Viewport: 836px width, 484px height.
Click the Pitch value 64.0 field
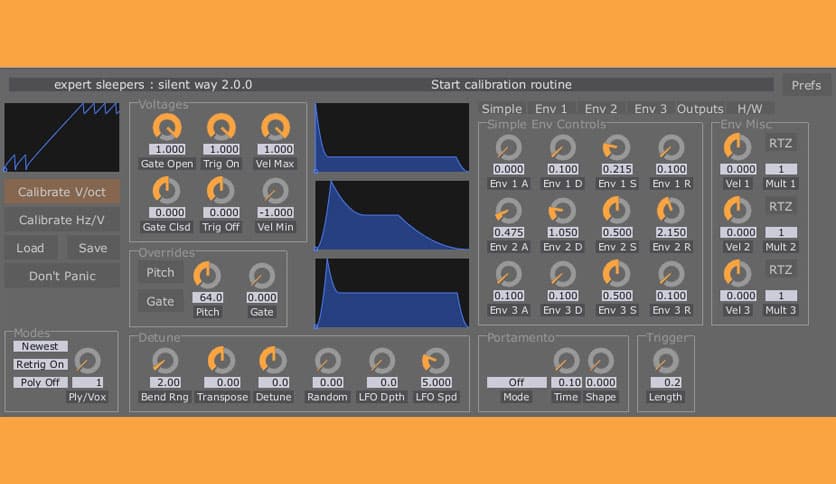click(208, 297)
